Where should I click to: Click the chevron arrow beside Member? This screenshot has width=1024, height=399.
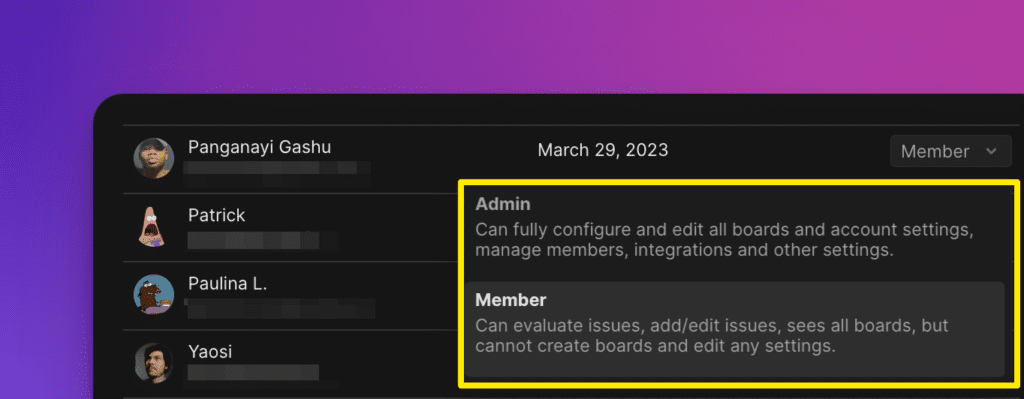click(991, 152)
